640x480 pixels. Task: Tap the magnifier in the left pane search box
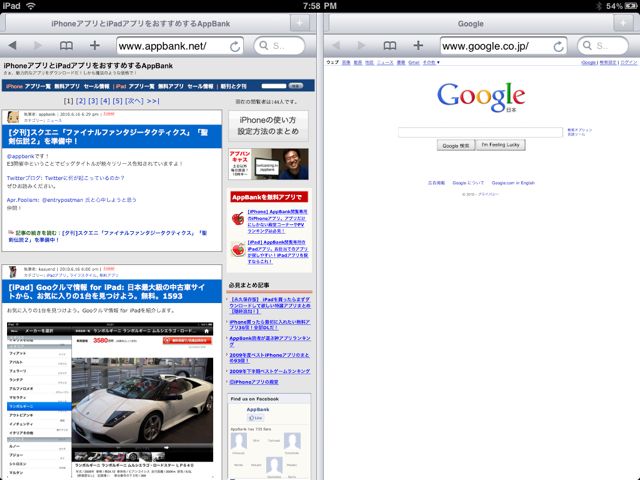point(264,46)
